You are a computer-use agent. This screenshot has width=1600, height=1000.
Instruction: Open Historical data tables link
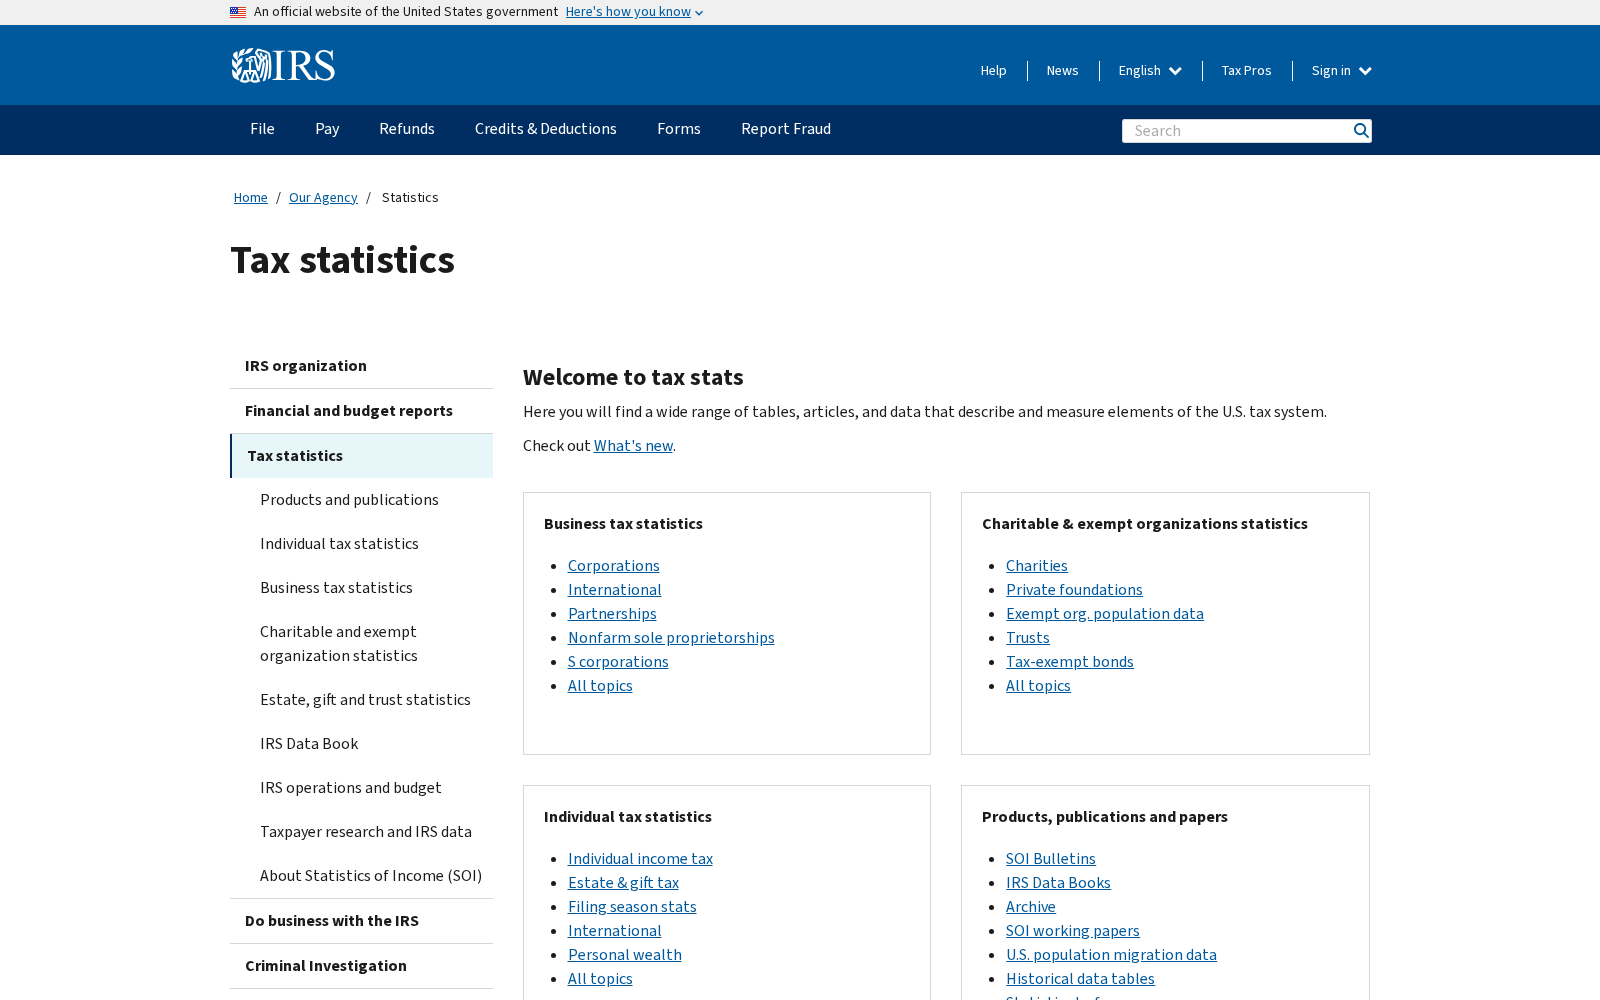pyautogui.click(x=1080, y=979)
